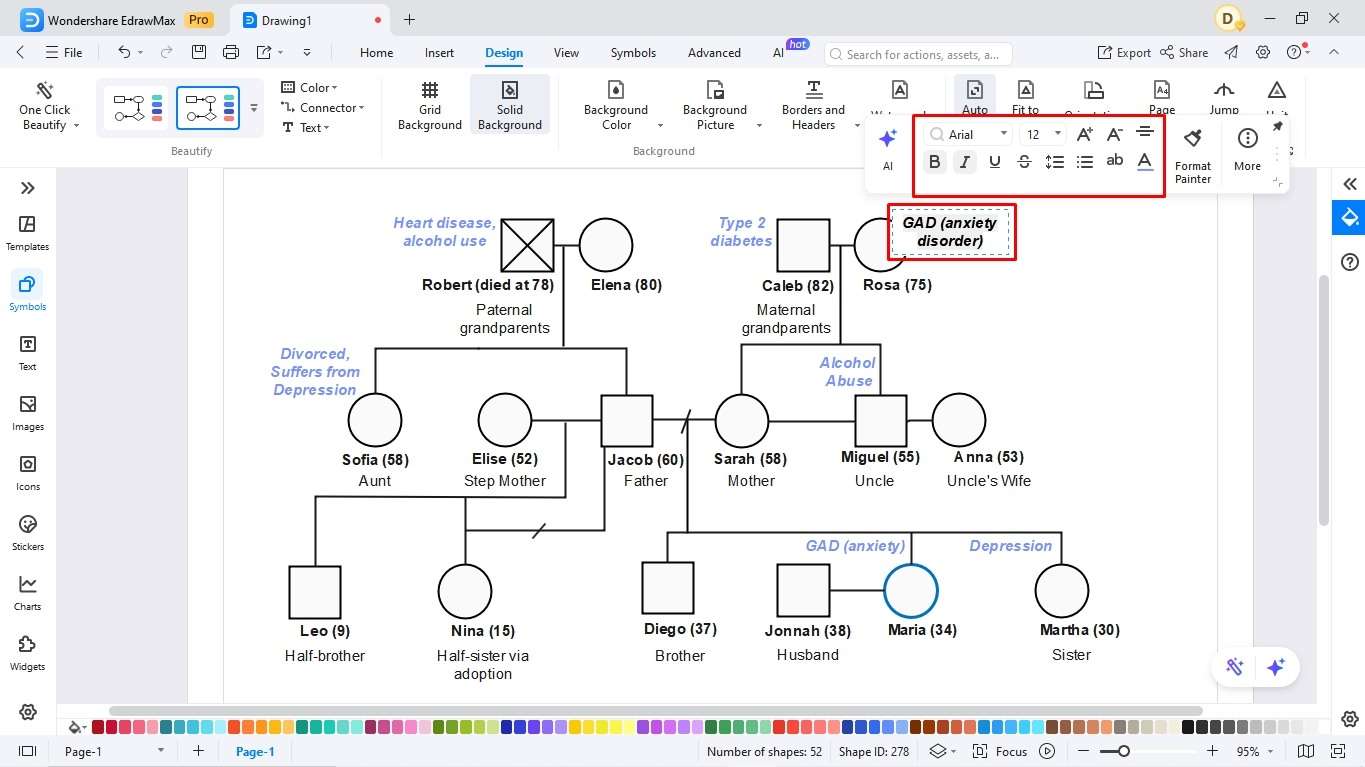Apply Solid Background
The width and height of the screenshot is (1365, 767).
tap(510, 106)
